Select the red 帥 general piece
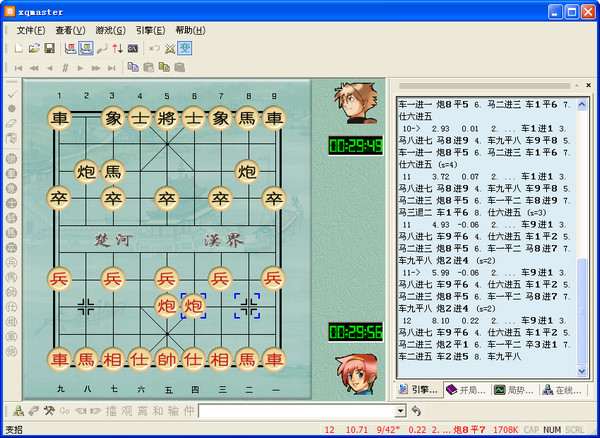This screenshot has width=600, height=438. click(x=167, y=360)
